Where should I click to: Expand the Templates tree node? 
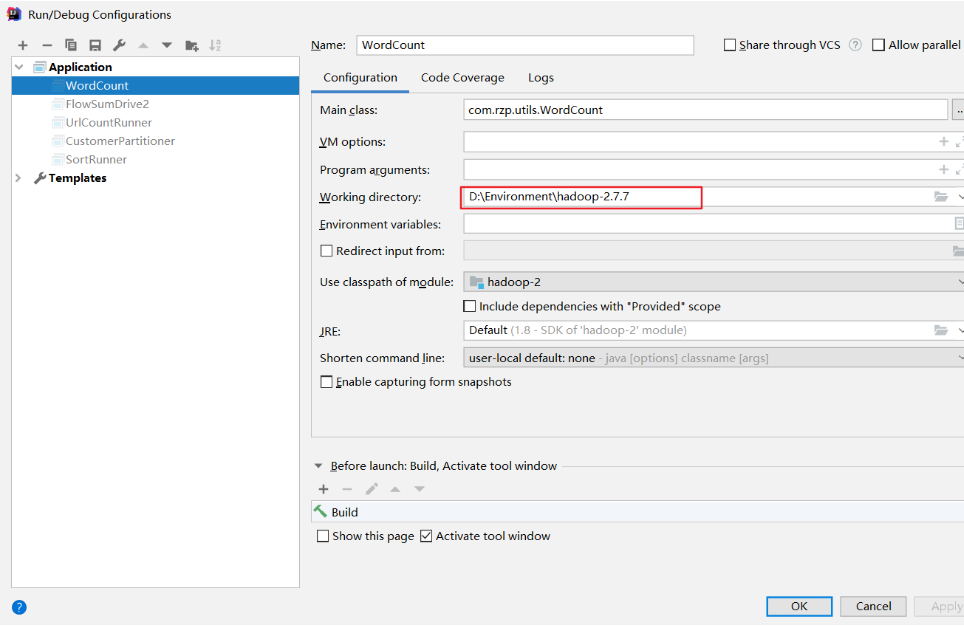tap(19, 178)
